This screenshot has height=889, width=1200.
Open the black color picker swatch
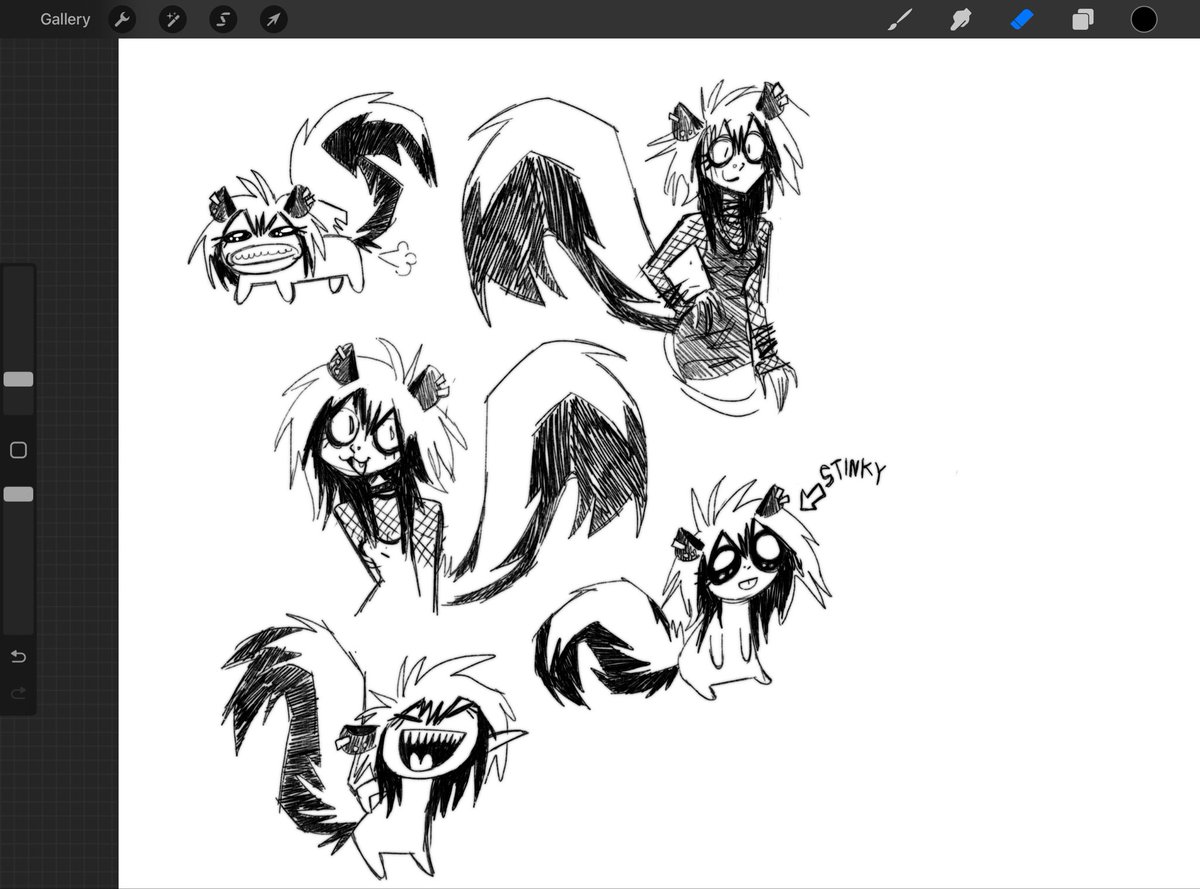pyautogui.click(x=1144, y=19)
